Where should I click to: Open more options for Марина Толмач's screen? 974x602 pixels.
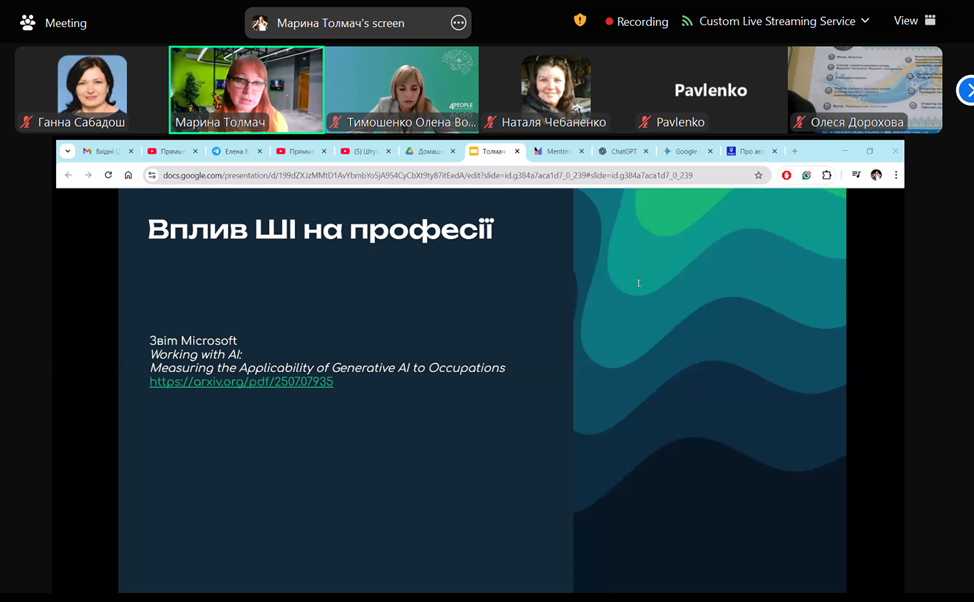coord(458,23)
